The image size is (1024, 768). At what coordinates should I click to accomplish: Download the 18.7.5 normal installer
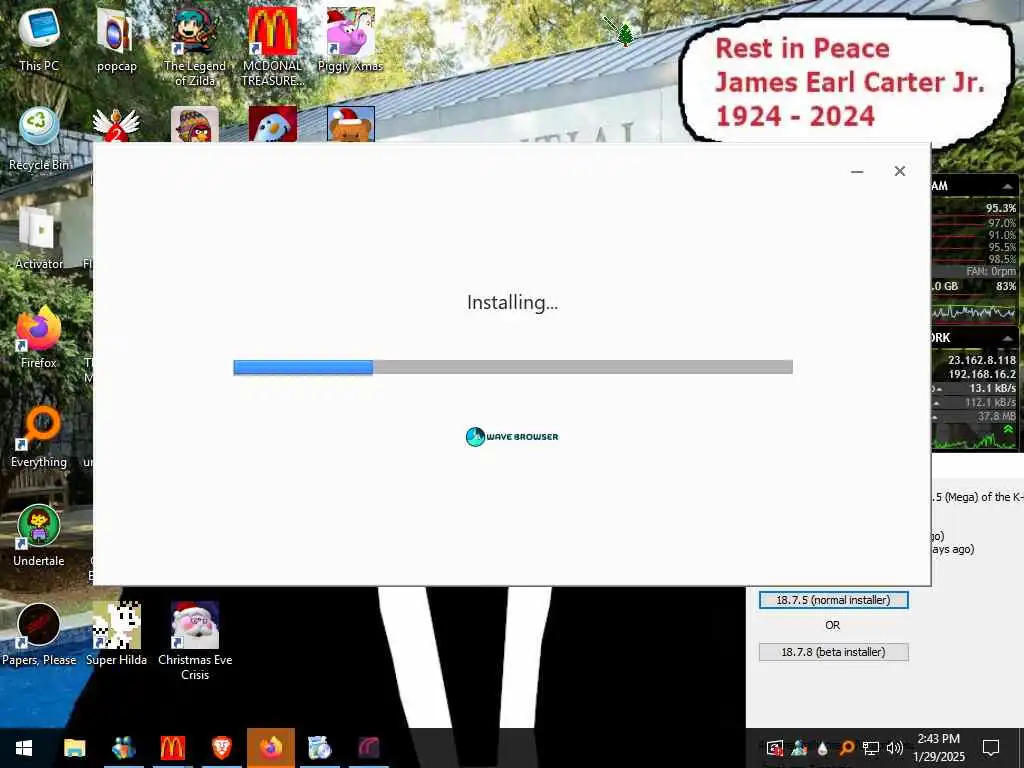pyautogui.click(x=833, y=600)
